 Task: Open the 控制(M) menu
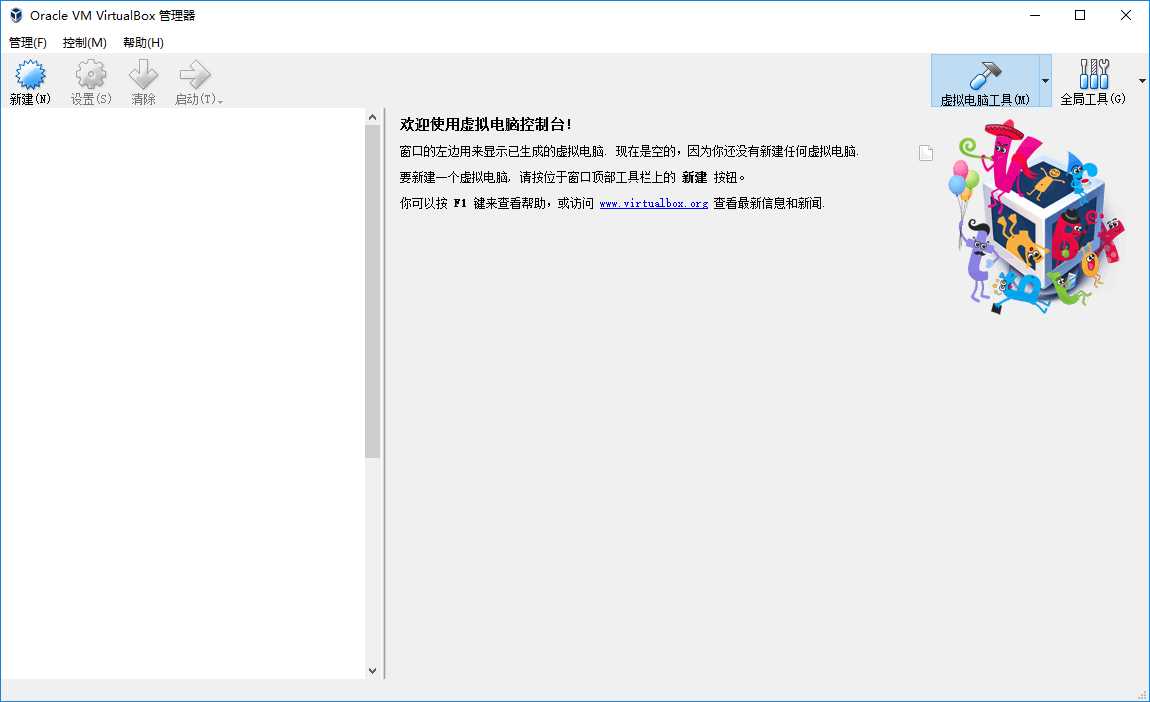pyautogui.click(x=84, y=43)
